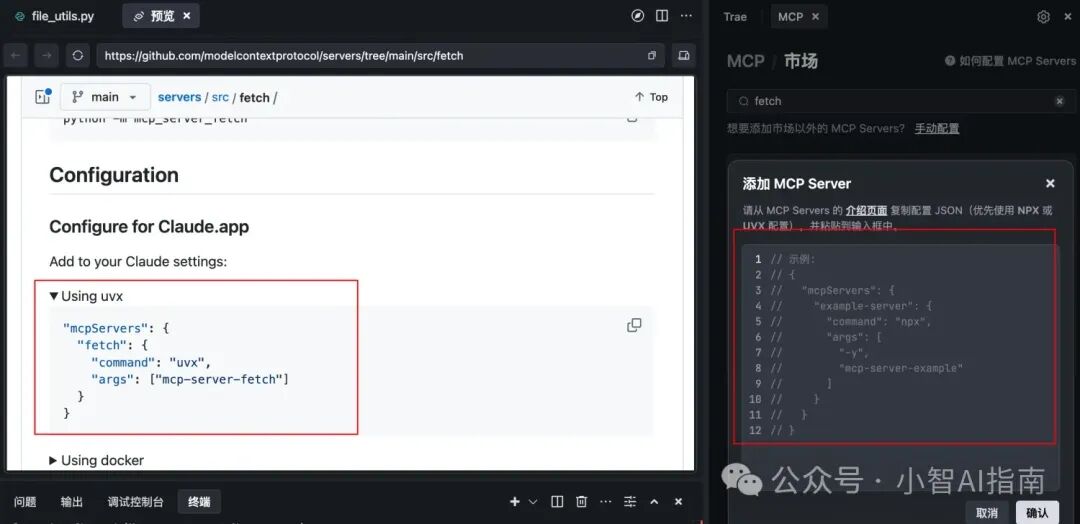Open the new terminal profile dropdown
This screenshot has width=1080, height=524.
pyautogui.click(x=532, y=502)
